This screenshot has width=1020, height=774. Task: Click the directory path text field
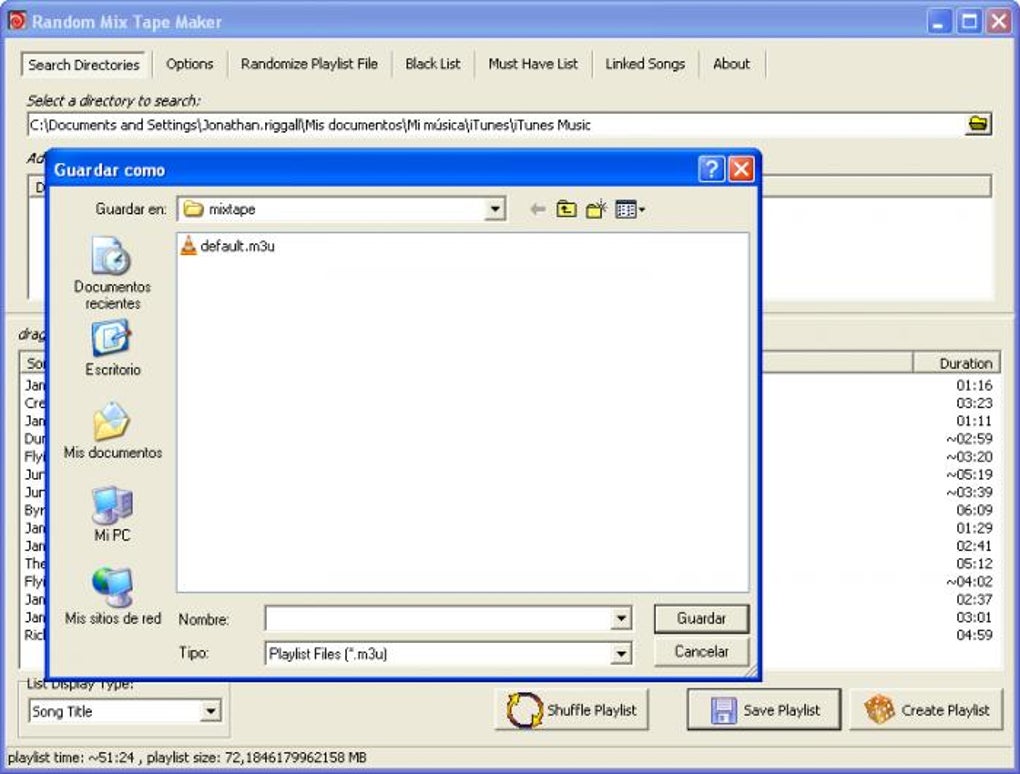(x=496, y=125)
